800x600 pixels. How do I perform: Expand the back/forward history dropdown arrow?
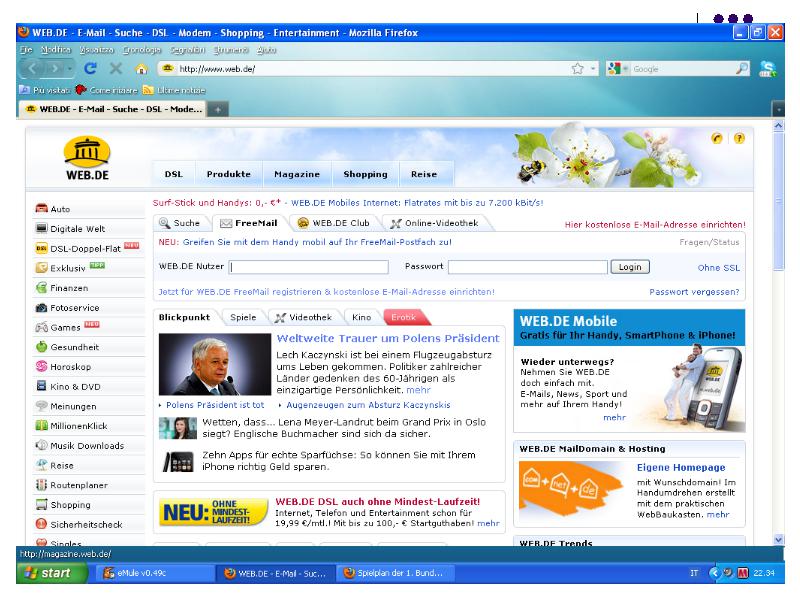click(x=70, y=68)
